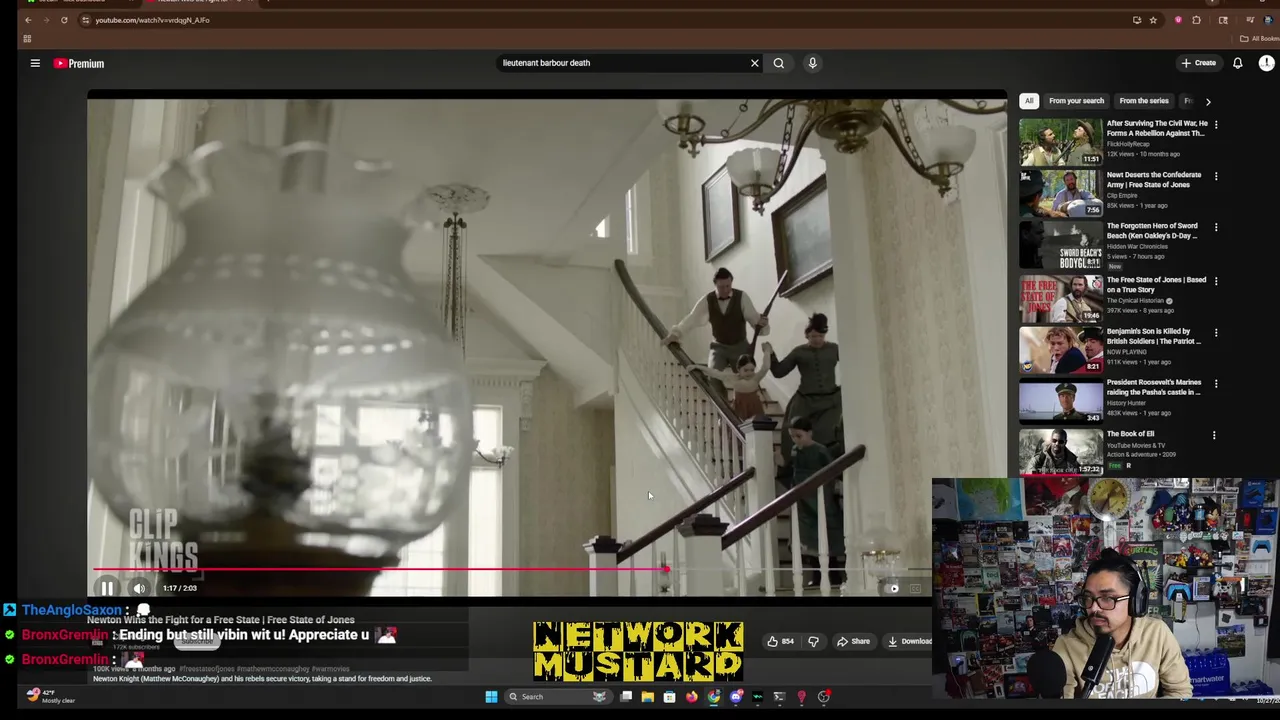
Task: Open After Surviving The Civil War thumbnail
Action: tap(1061, 142)
